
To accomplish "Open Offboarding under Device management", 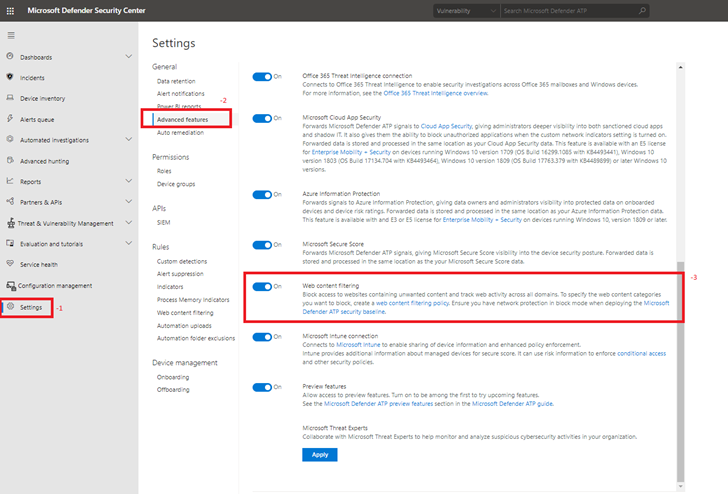I will click(x=173, y=390).
